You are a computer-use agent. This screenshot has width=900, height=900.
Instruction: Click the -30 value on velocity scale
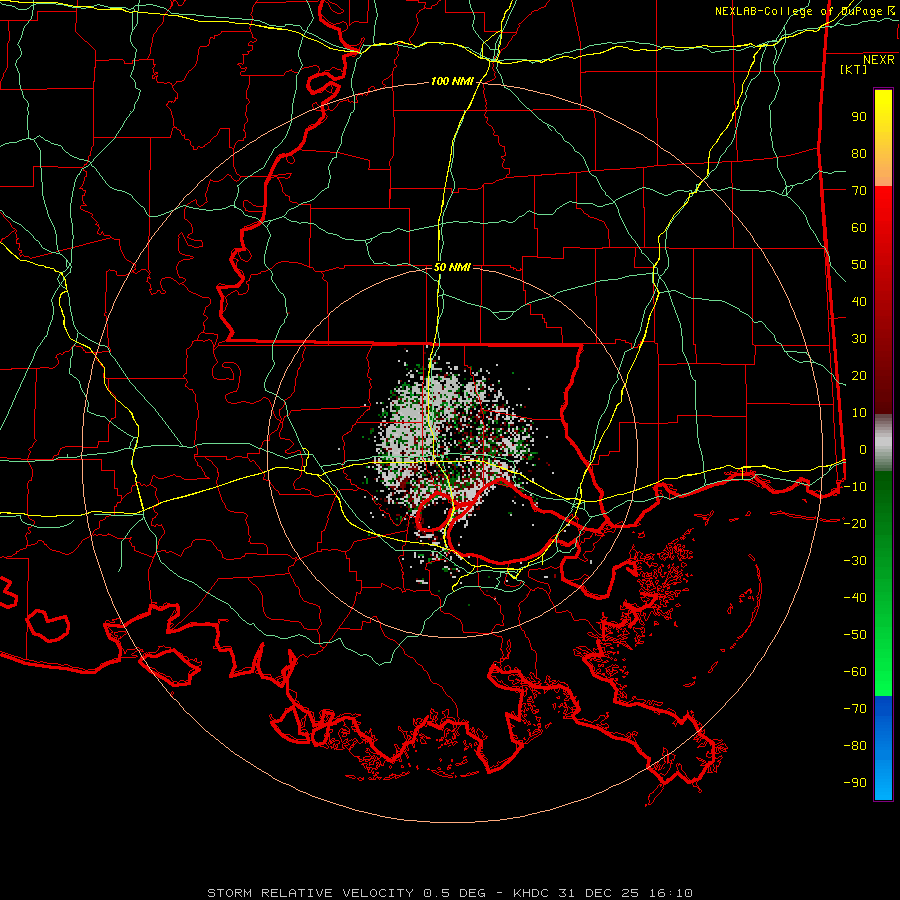click(855, 561)
